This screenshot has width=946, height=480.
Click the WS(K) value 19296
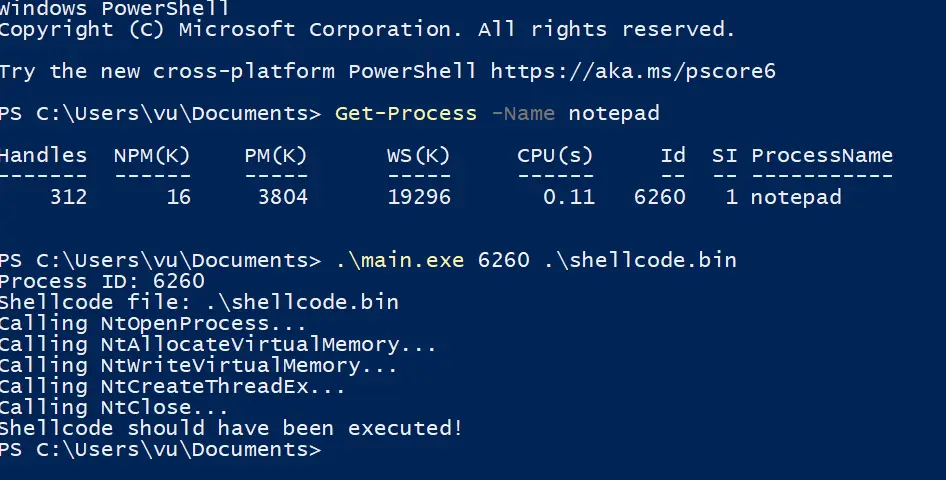click(x=419, y=197)
